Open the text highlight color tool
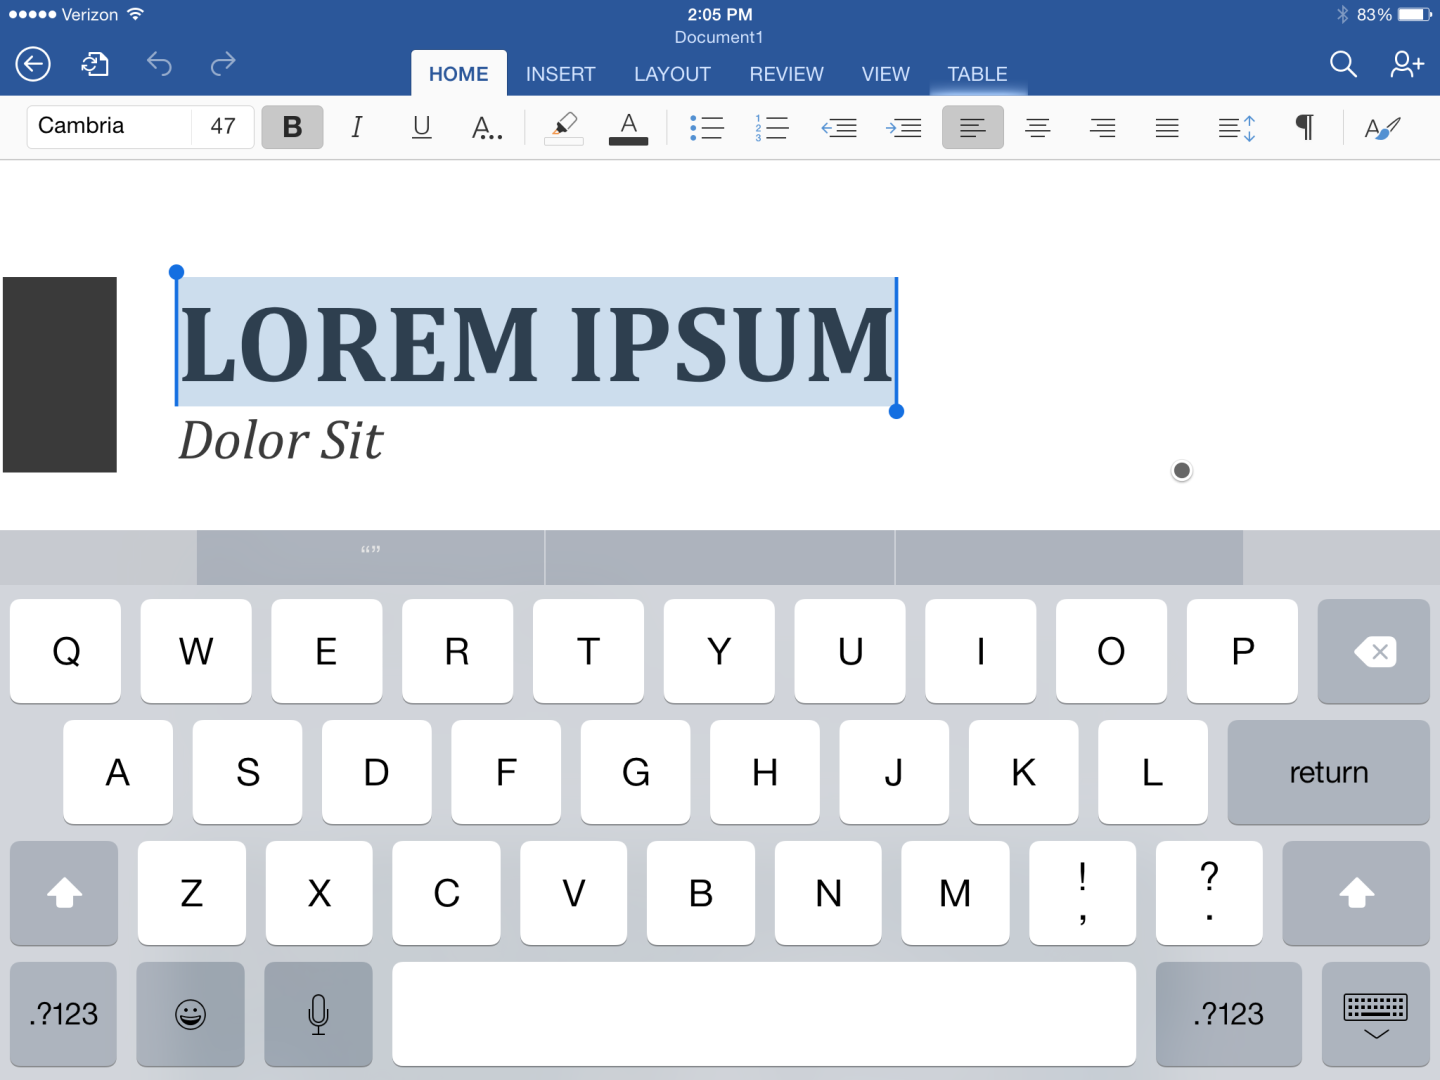 coord(563,127)
